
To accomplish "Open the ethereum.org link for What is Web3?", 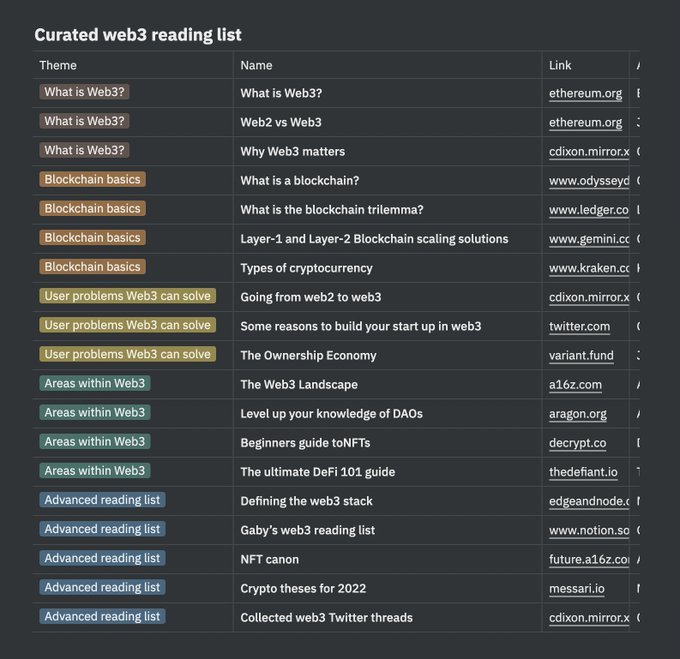I will point(585,93).
